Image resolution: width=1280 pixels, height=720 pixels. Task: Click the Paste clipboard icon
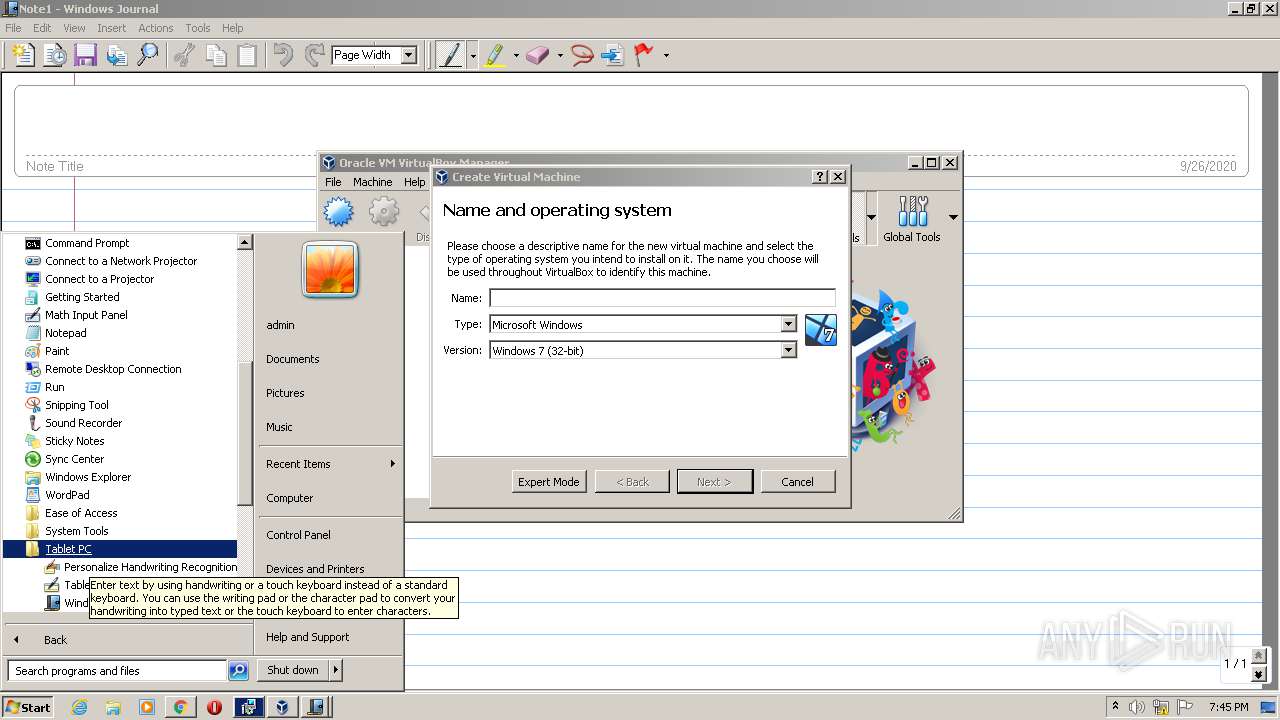(247, 55)
